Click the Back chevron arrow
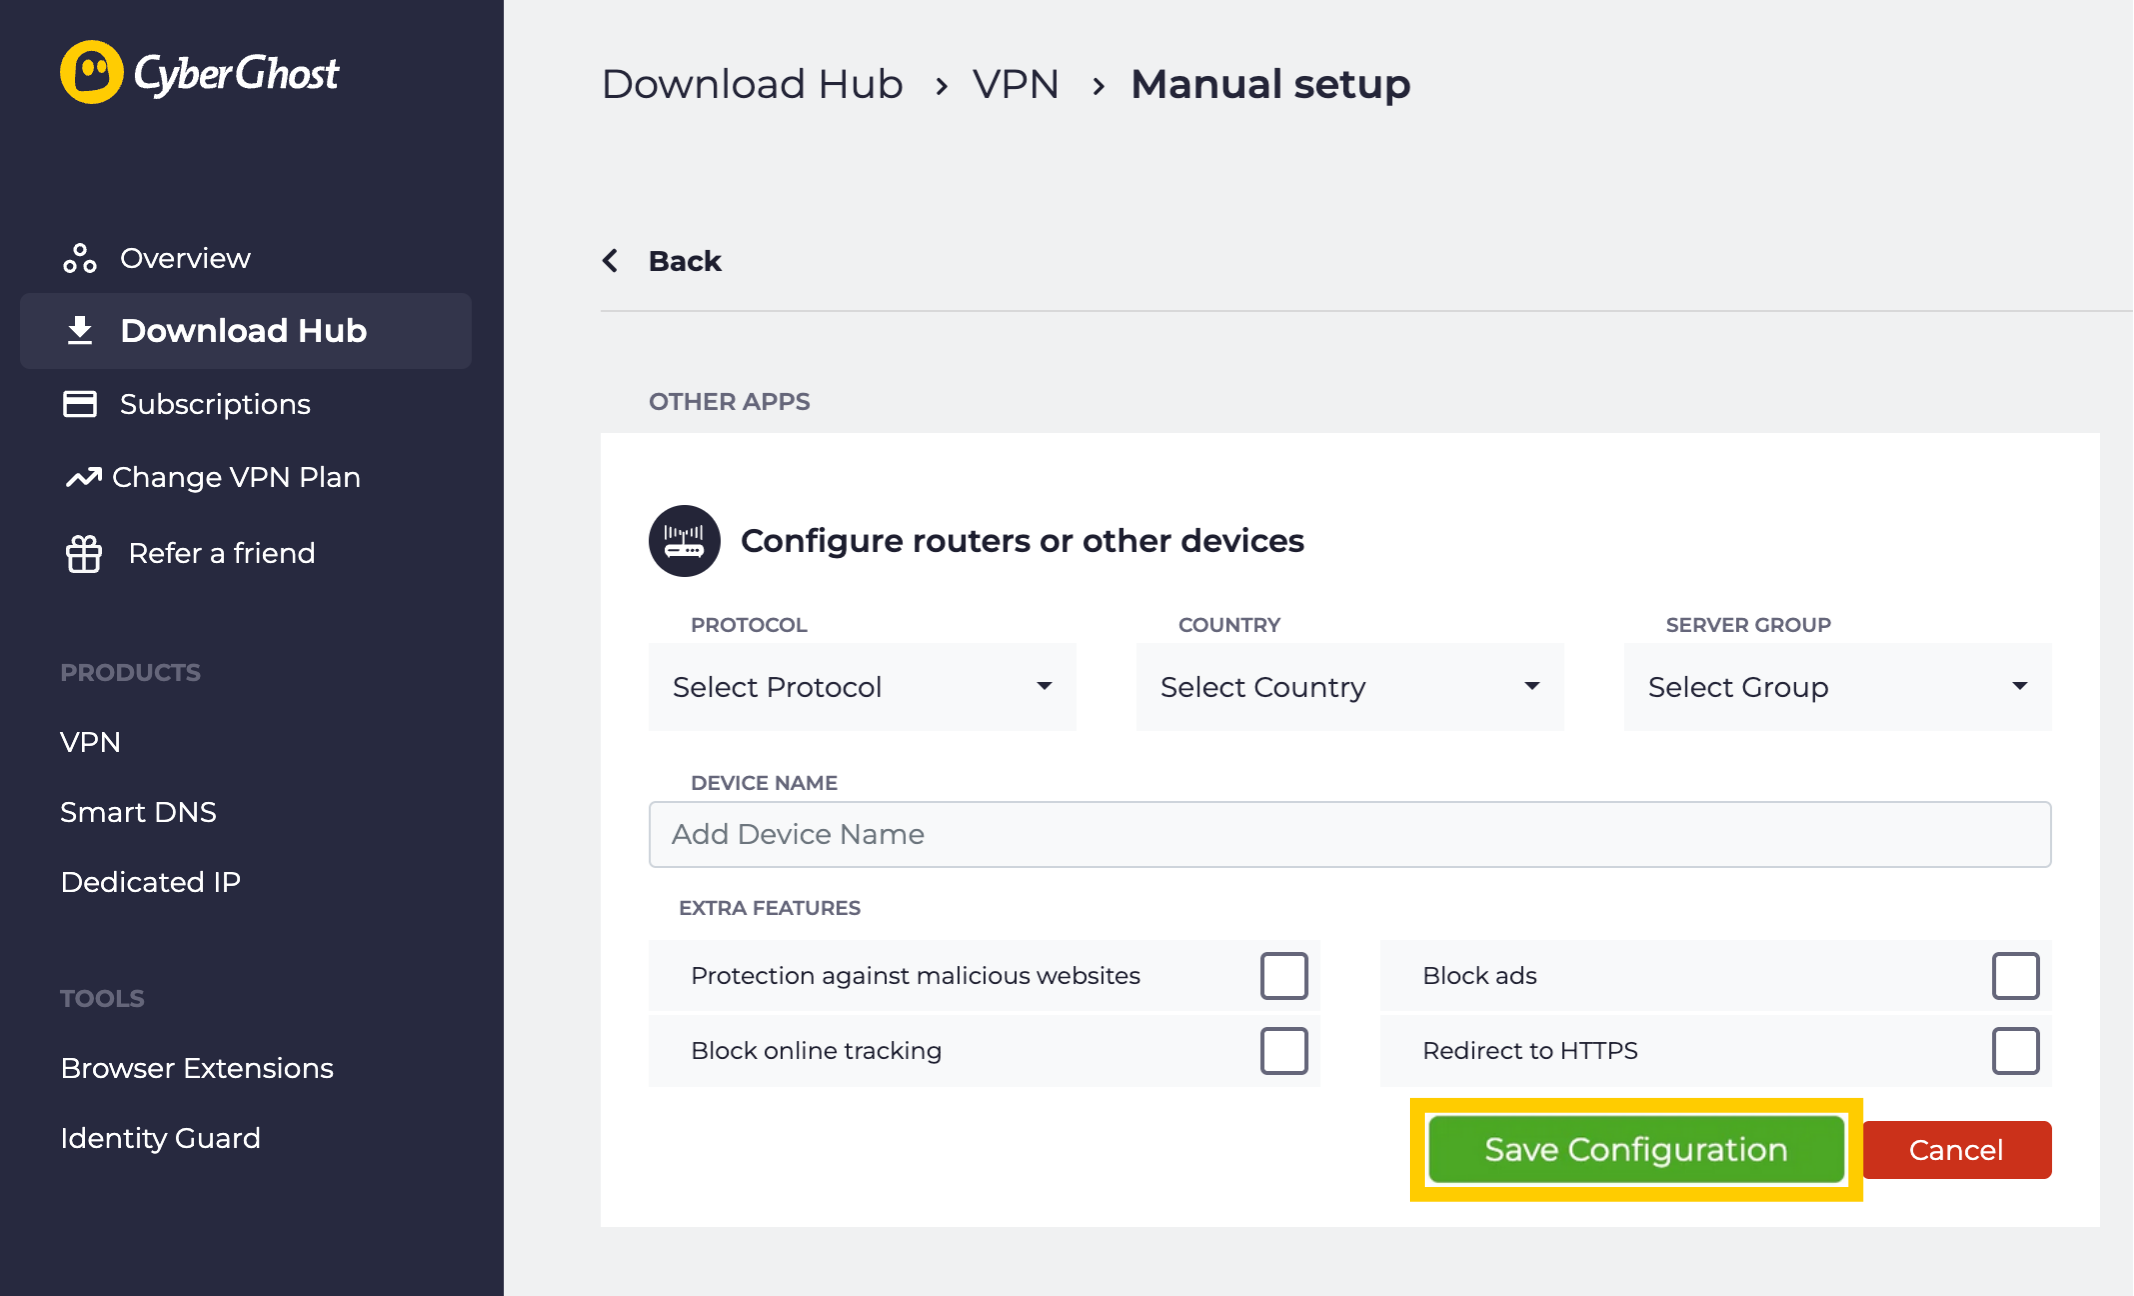The height and width of the screenshot is (1296, 2134). pos(611,261)
